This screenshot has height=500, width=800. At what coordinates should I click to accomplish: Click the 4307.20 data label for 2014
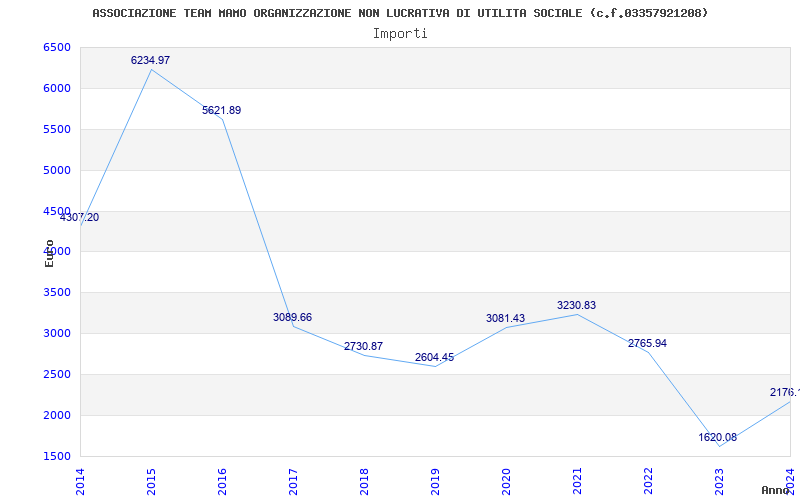[x=80, y=217]
